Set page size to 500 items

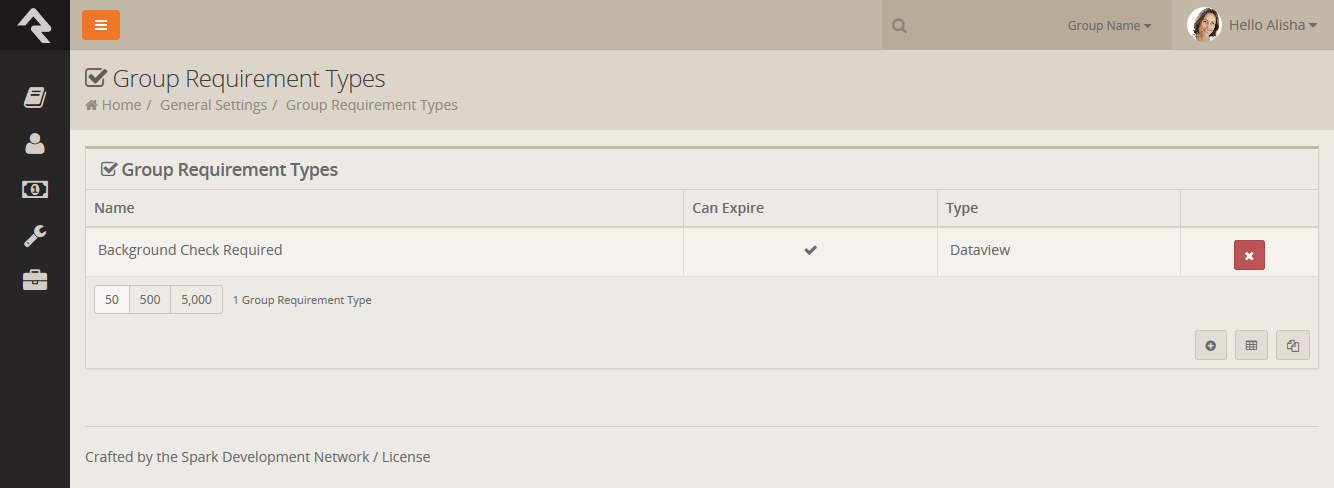point(150,300)
